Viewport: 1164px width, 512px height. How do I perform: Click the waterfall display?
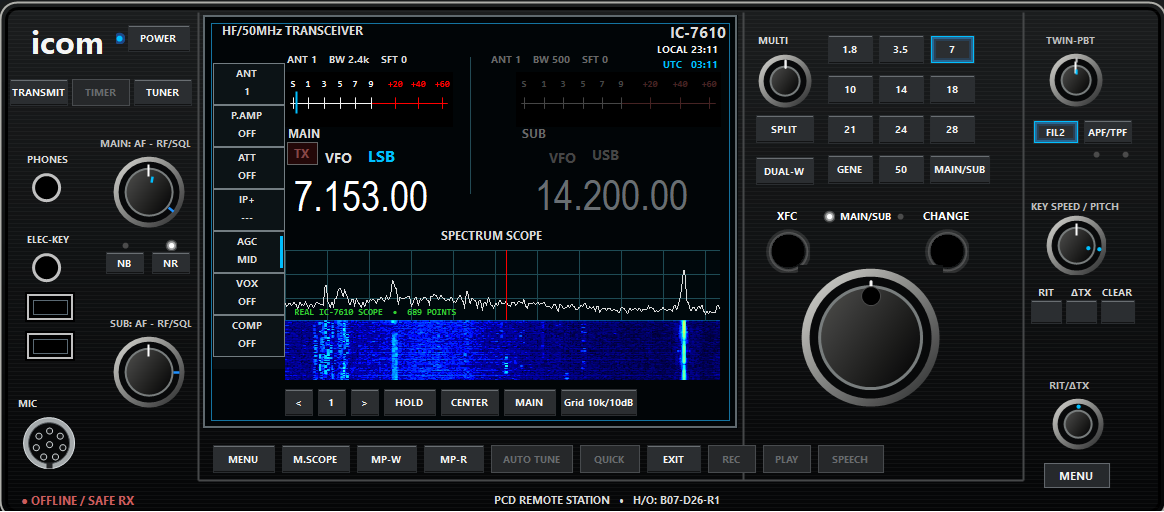503,350
